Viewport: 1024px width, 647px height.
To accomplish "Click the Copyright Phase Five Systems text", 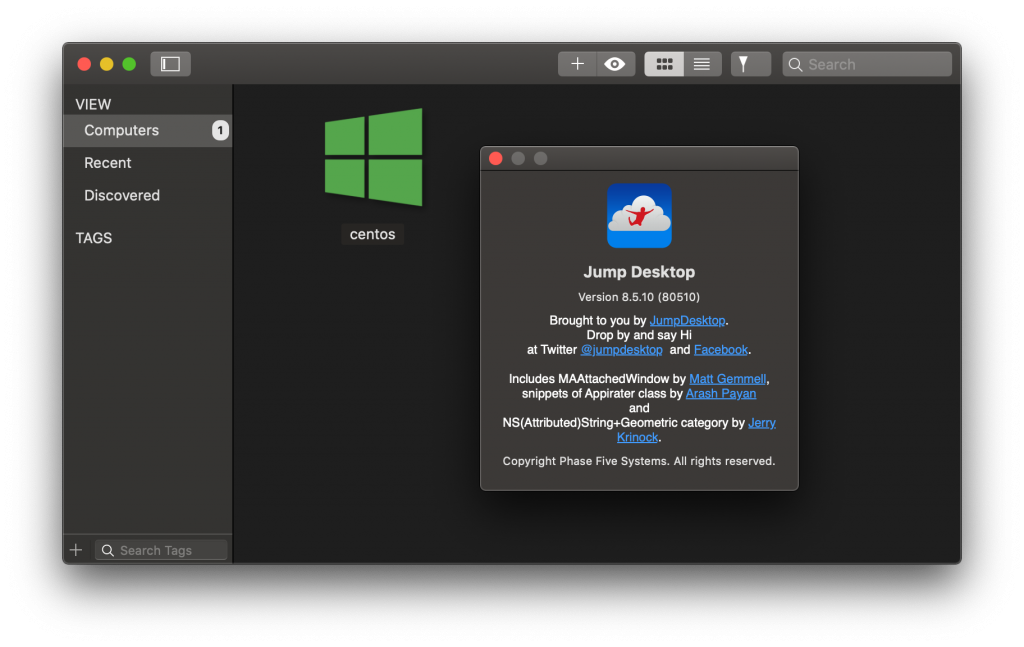I will point(639,461).
